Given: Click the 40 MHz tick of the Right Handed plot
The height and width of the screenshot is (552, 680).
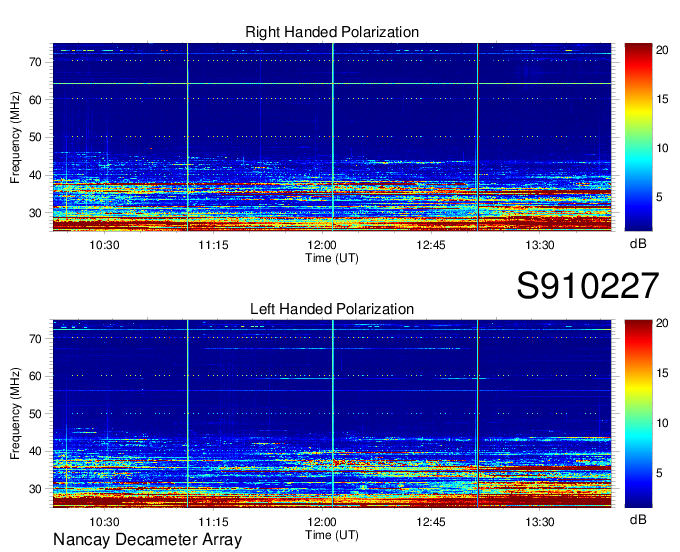Looking at the screenshot, I should 35,175.
